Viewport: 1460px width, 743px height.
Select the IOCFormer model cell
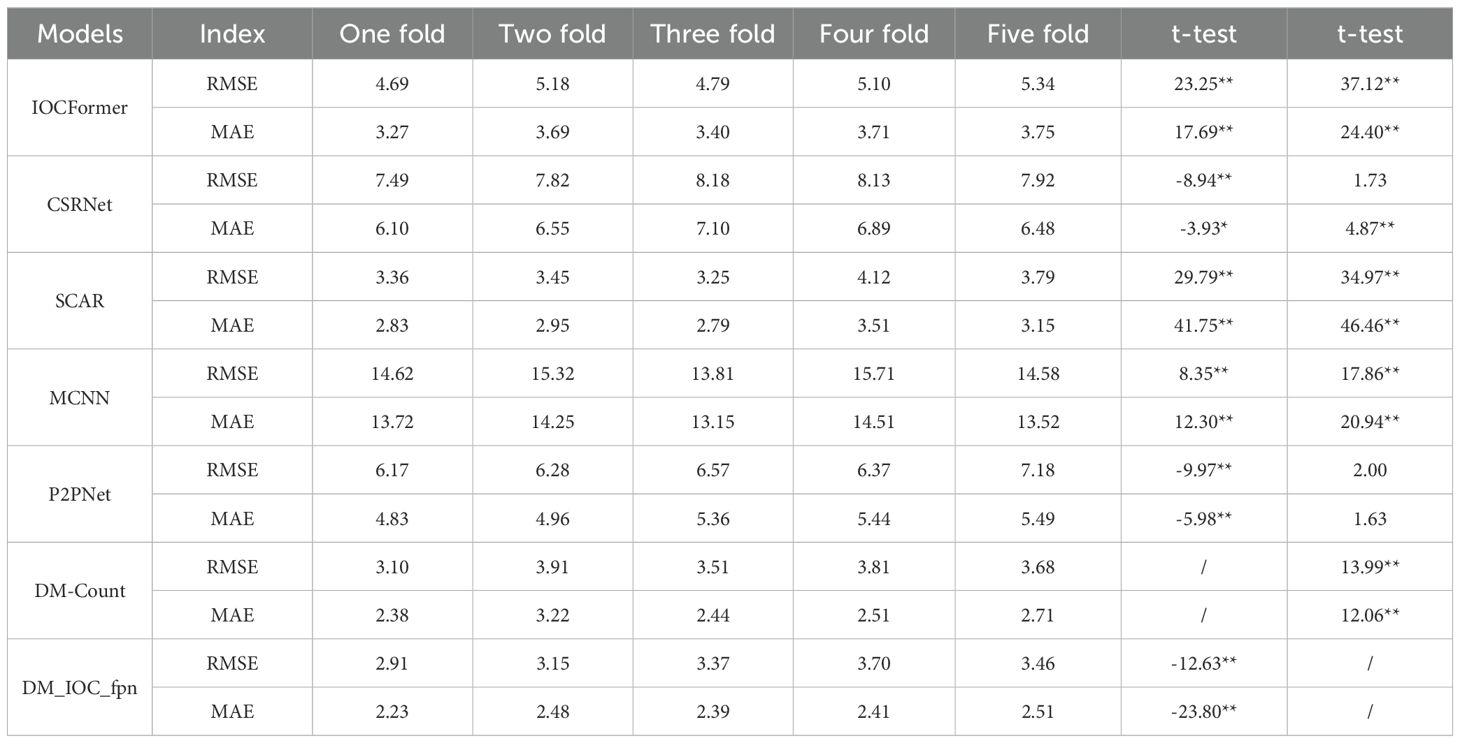[x=79, y=108]
